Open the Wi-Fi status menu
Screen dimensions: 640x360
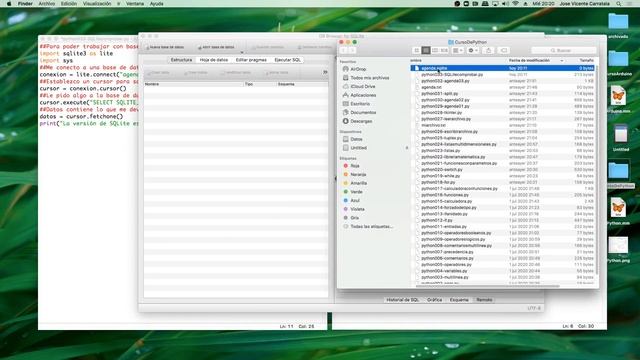point(515,4)
